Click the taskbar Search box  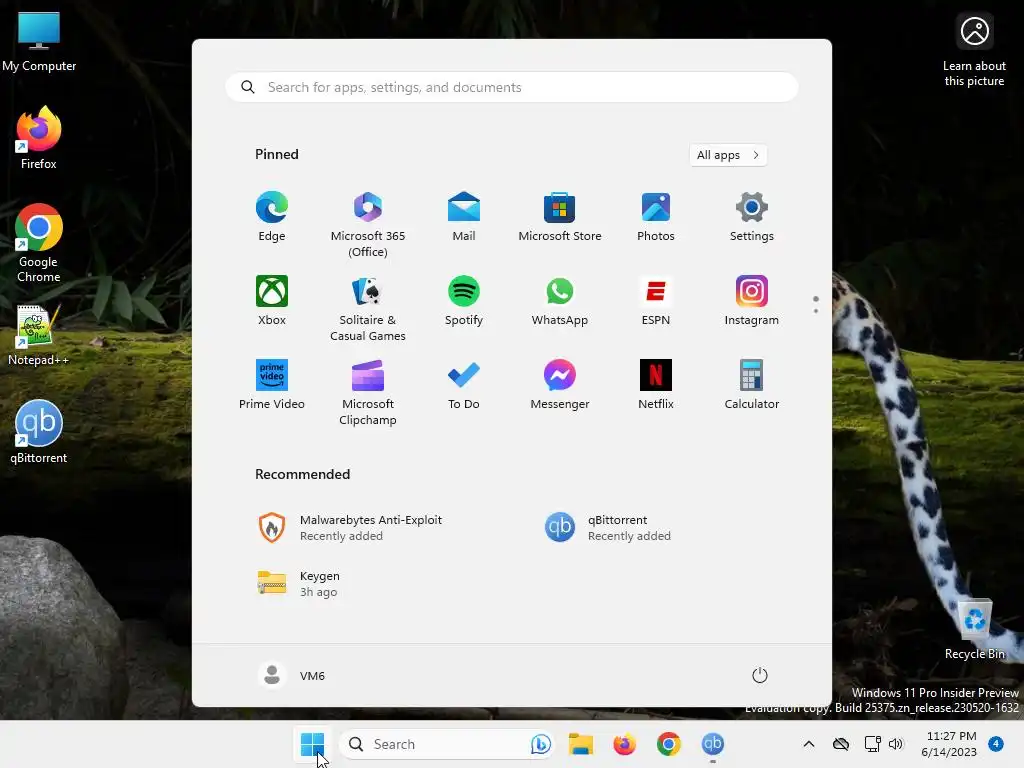(447, 744)
